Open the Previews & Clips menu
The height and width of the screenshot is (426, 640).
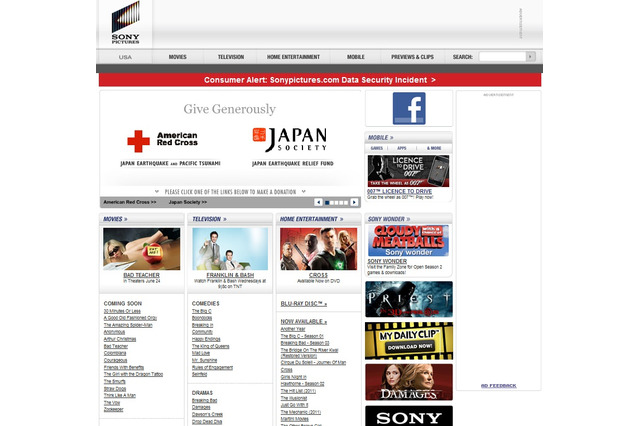pyautogui.click(x=412, y=57)
